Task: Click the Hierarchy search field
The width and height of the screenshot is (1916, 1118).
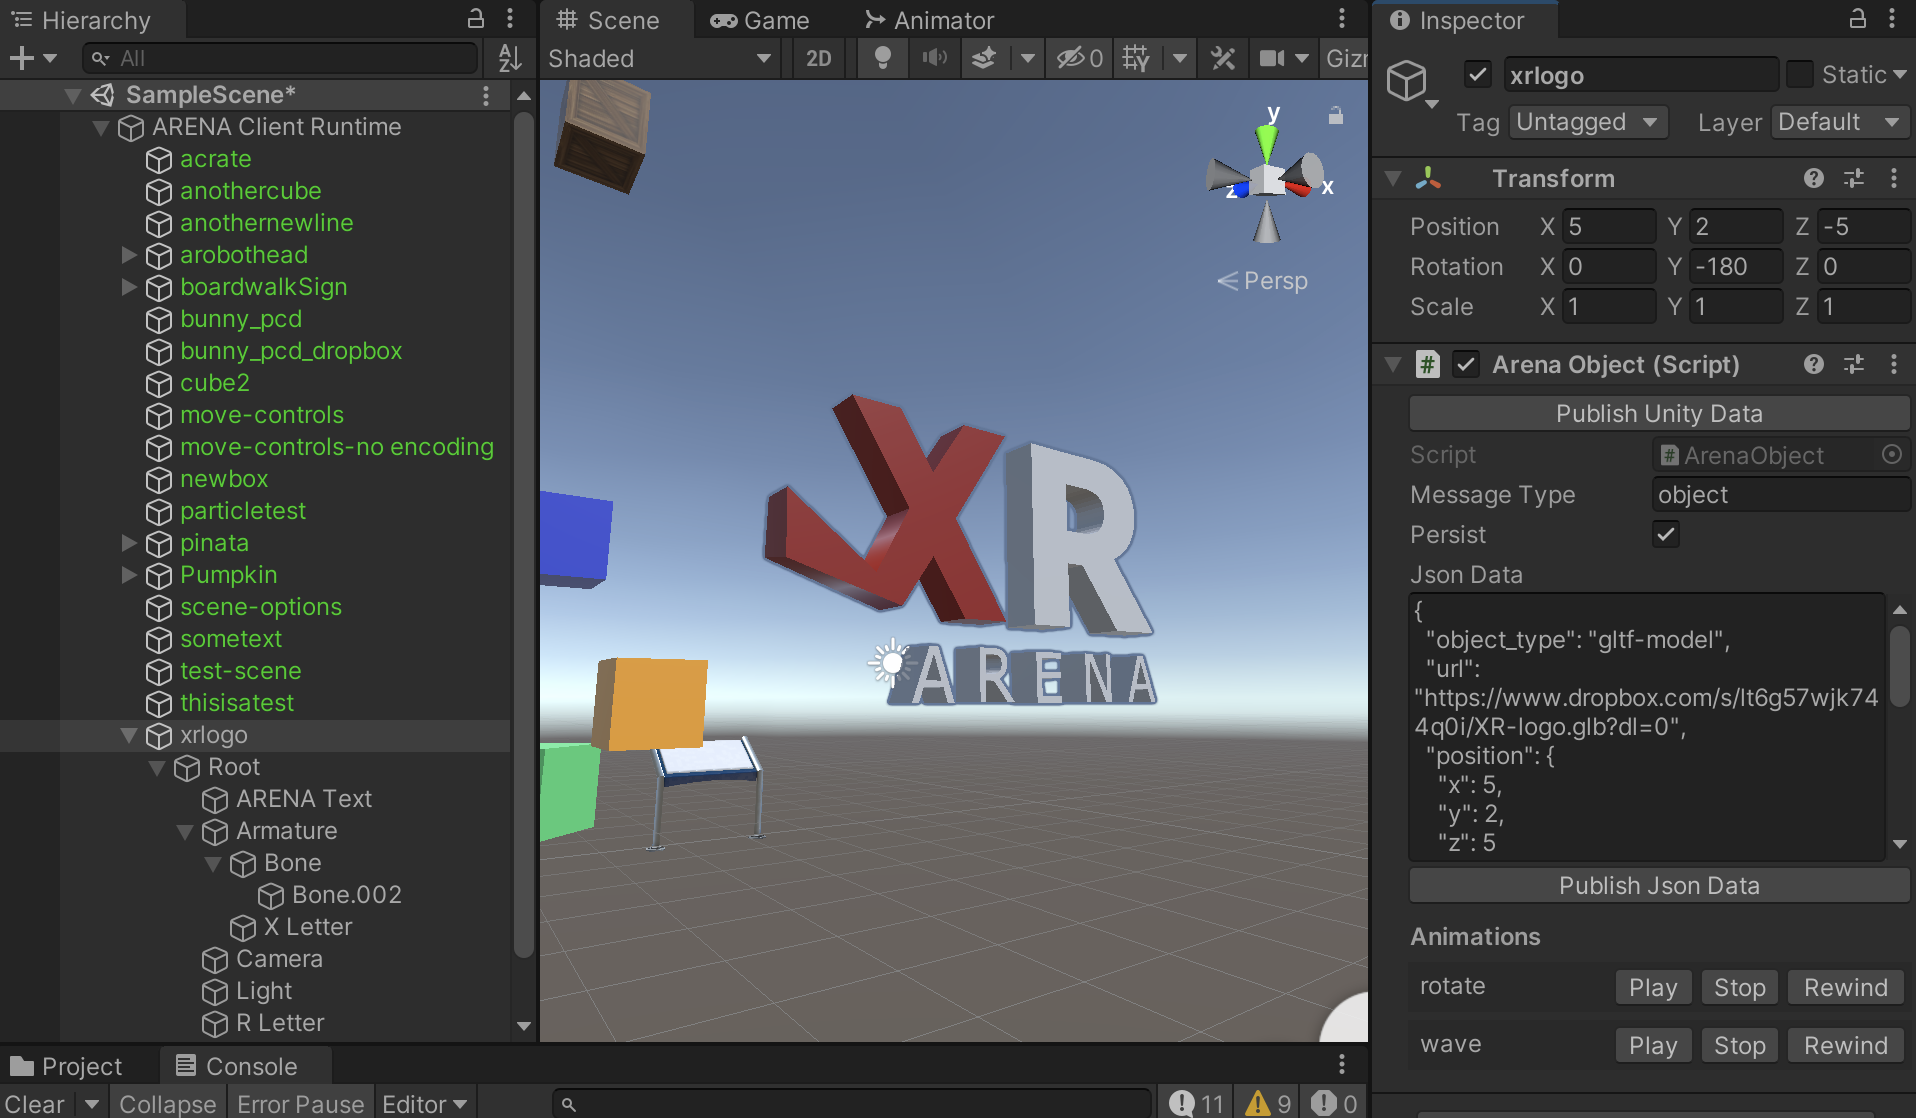Action: point(280,58)
